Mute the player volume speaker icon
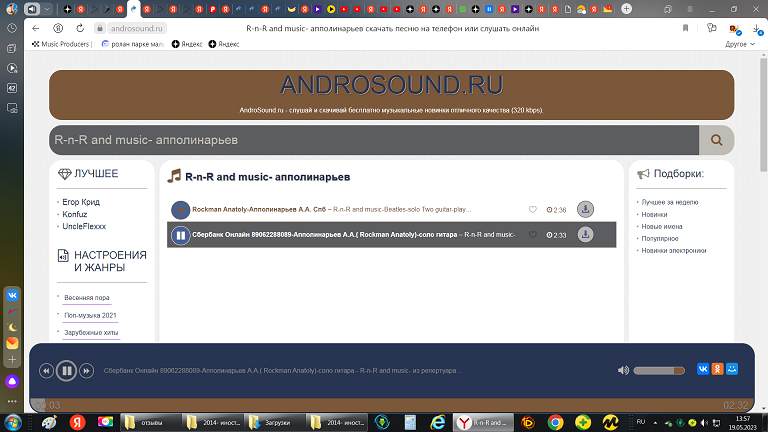 [623, 370]
